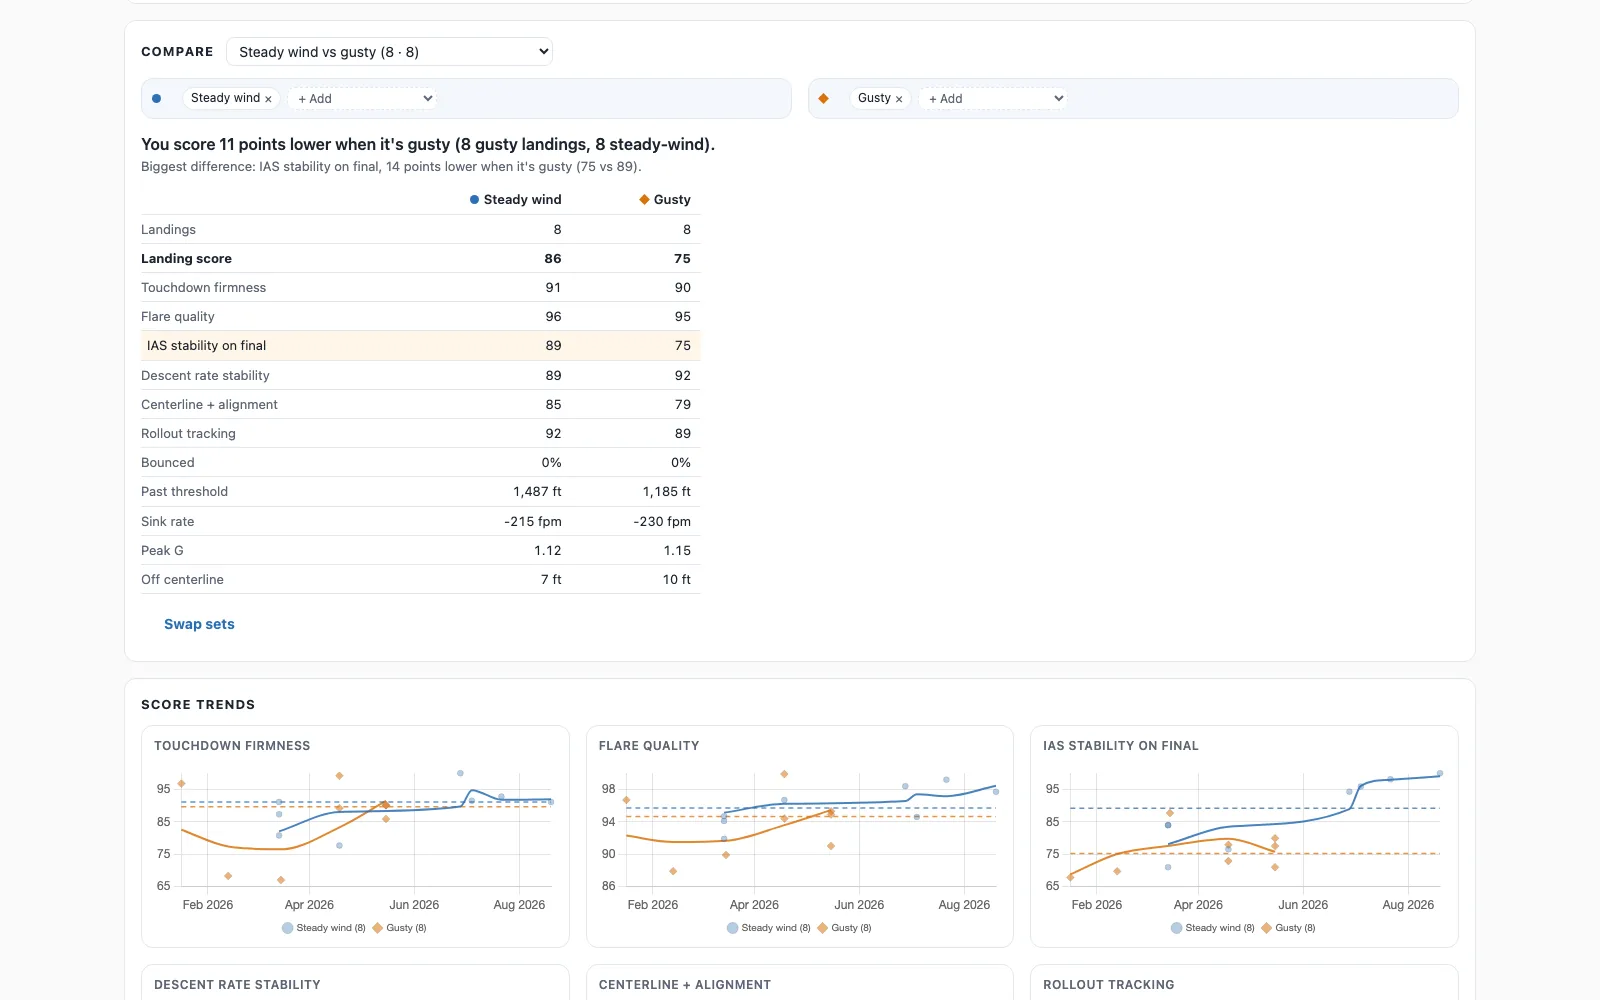Screen dimensions: 1600x1000
Task: Click the Bounced row label
Action: (x=168, y=463)
